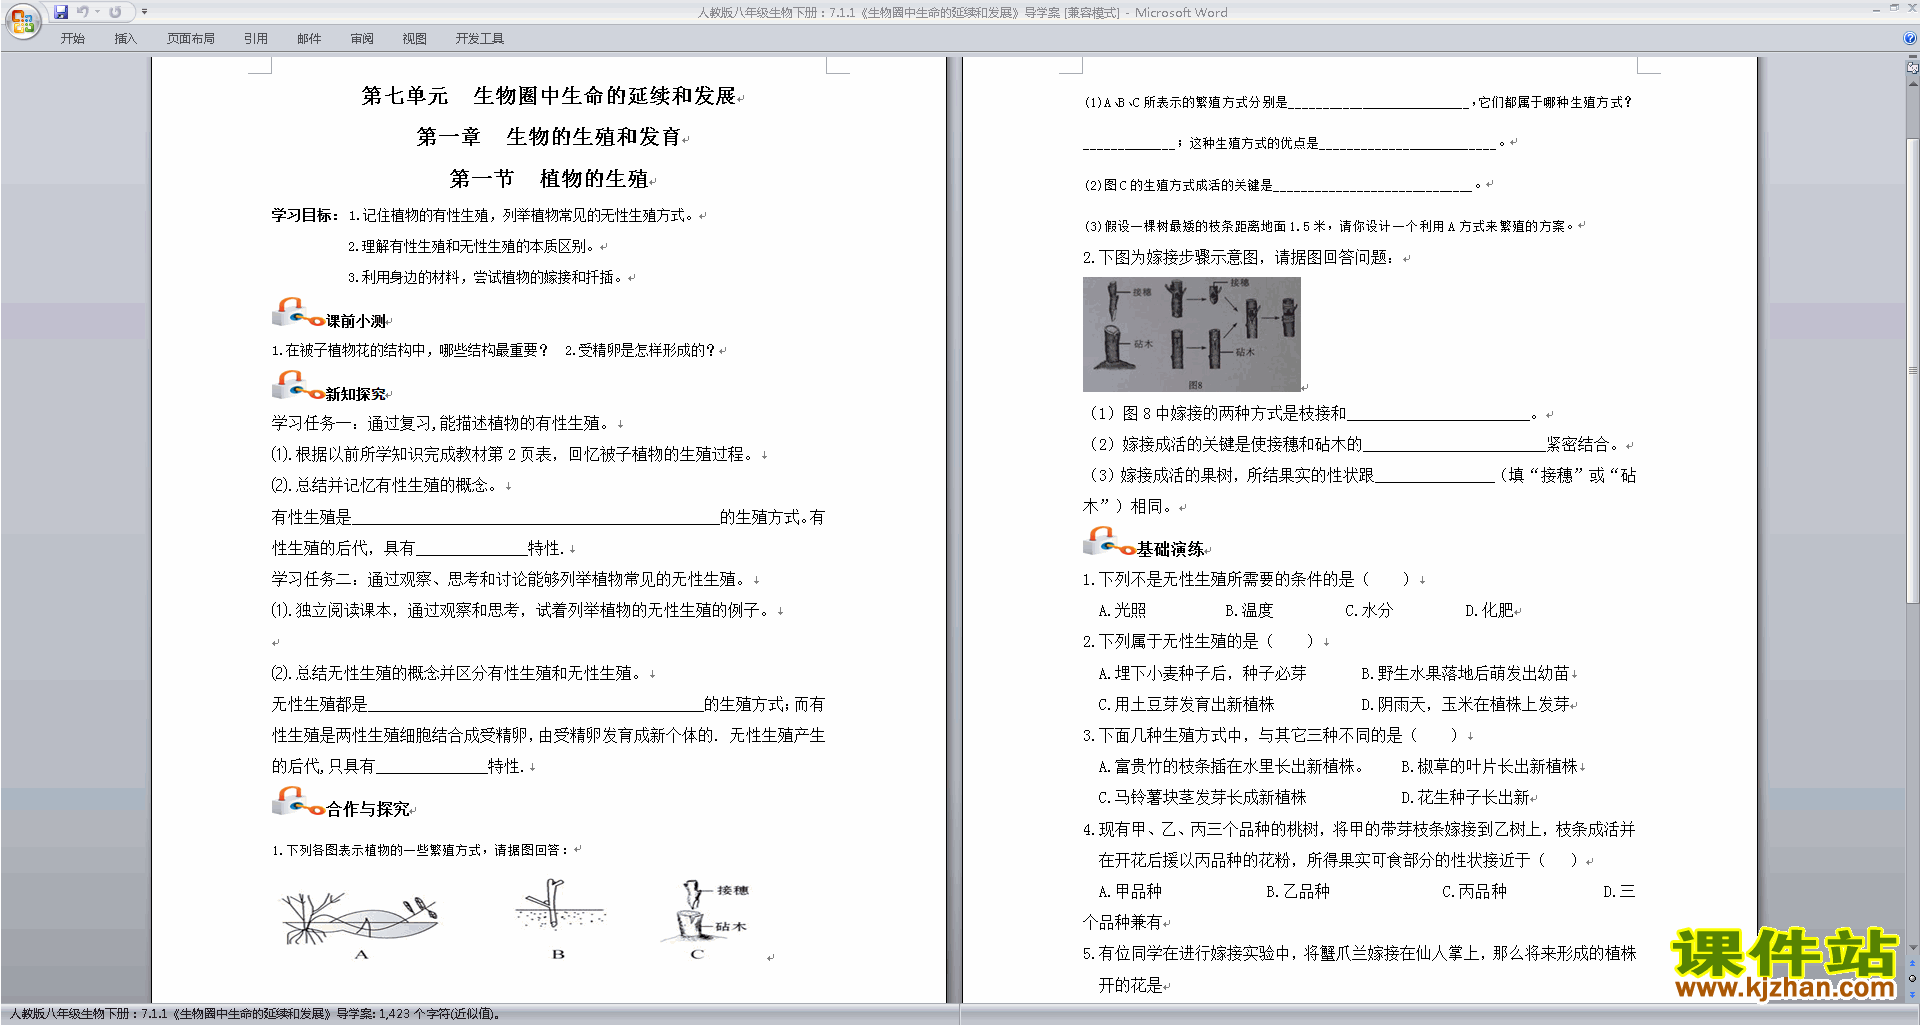Click the blank after 有性生殖是
Image resolution: width=1920 pixels, height=1025 pixels.
coord(536,518)
